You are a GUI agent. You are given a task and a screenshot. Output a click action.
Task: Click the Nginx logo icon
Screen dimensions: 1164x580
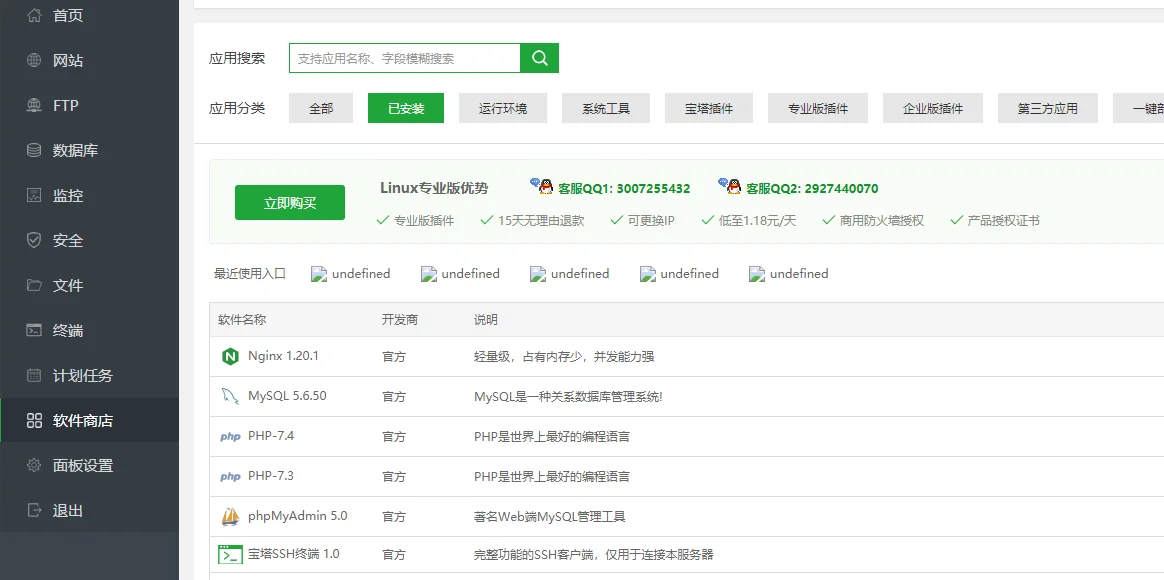[x=230, y=356]
